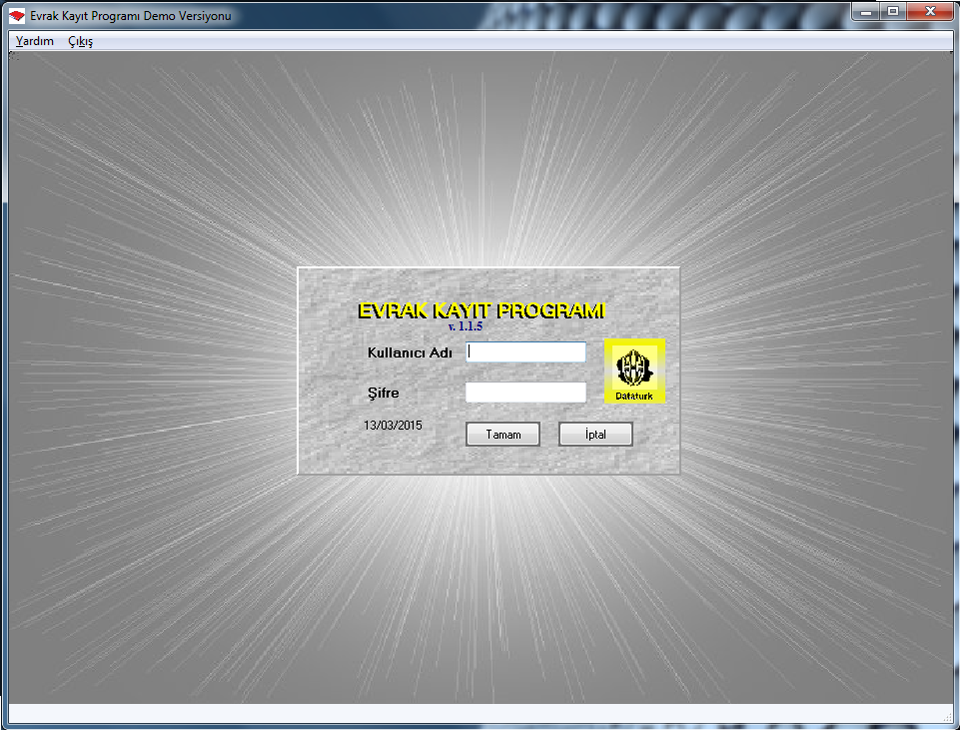Open the Yardım menu

click(x=35, y=41)
